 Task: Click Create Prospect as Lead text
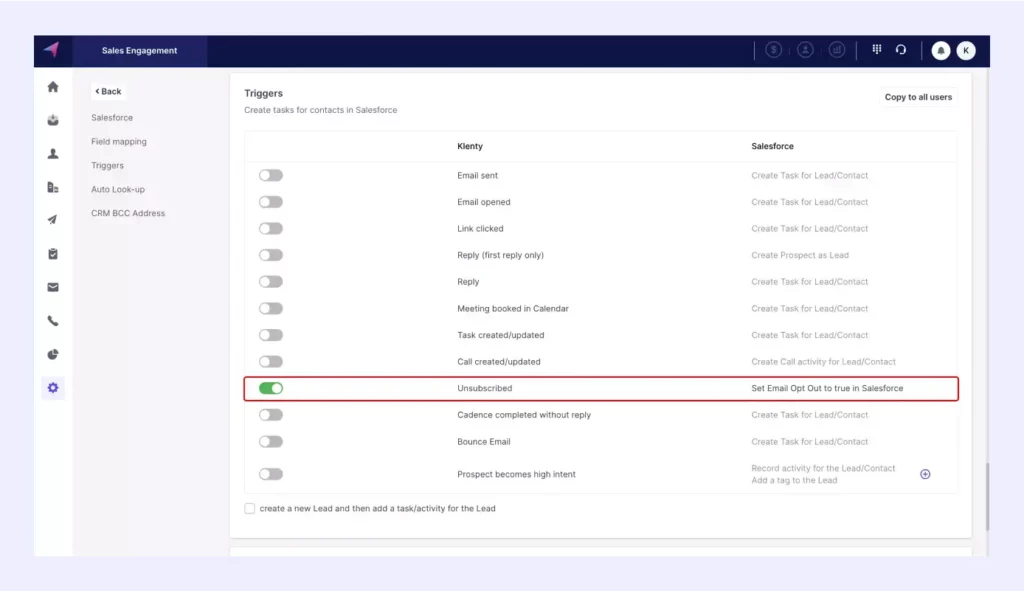click(x=800, y=255)
